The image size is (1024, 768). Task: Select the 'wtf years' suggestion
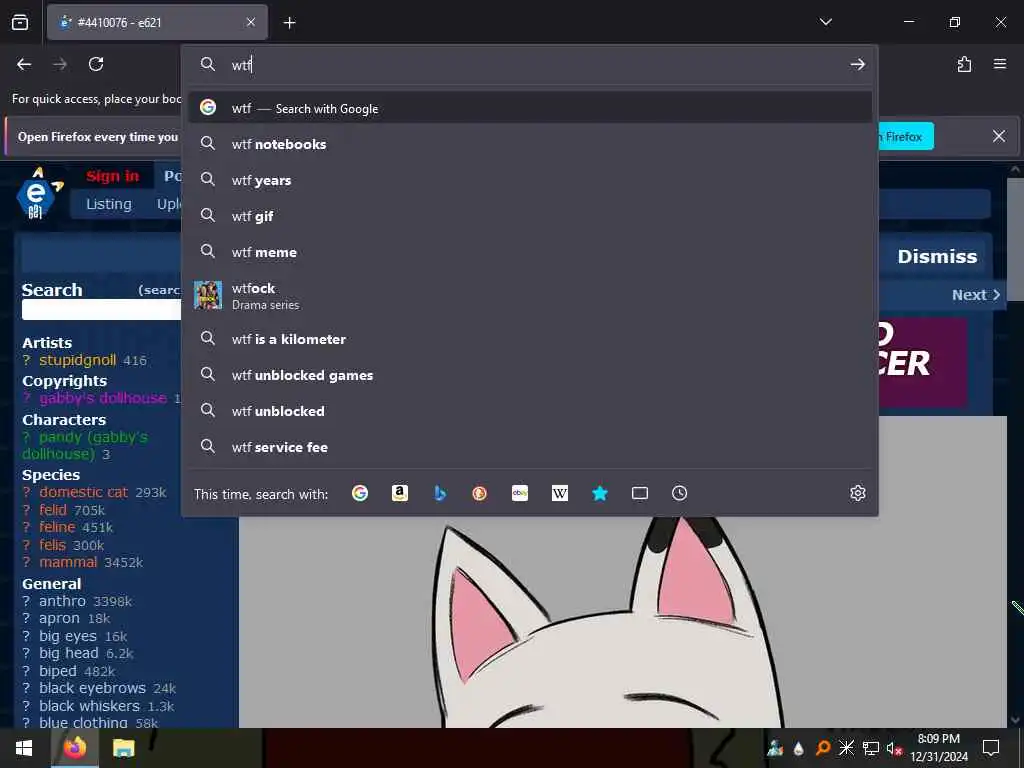click(530, 180)
